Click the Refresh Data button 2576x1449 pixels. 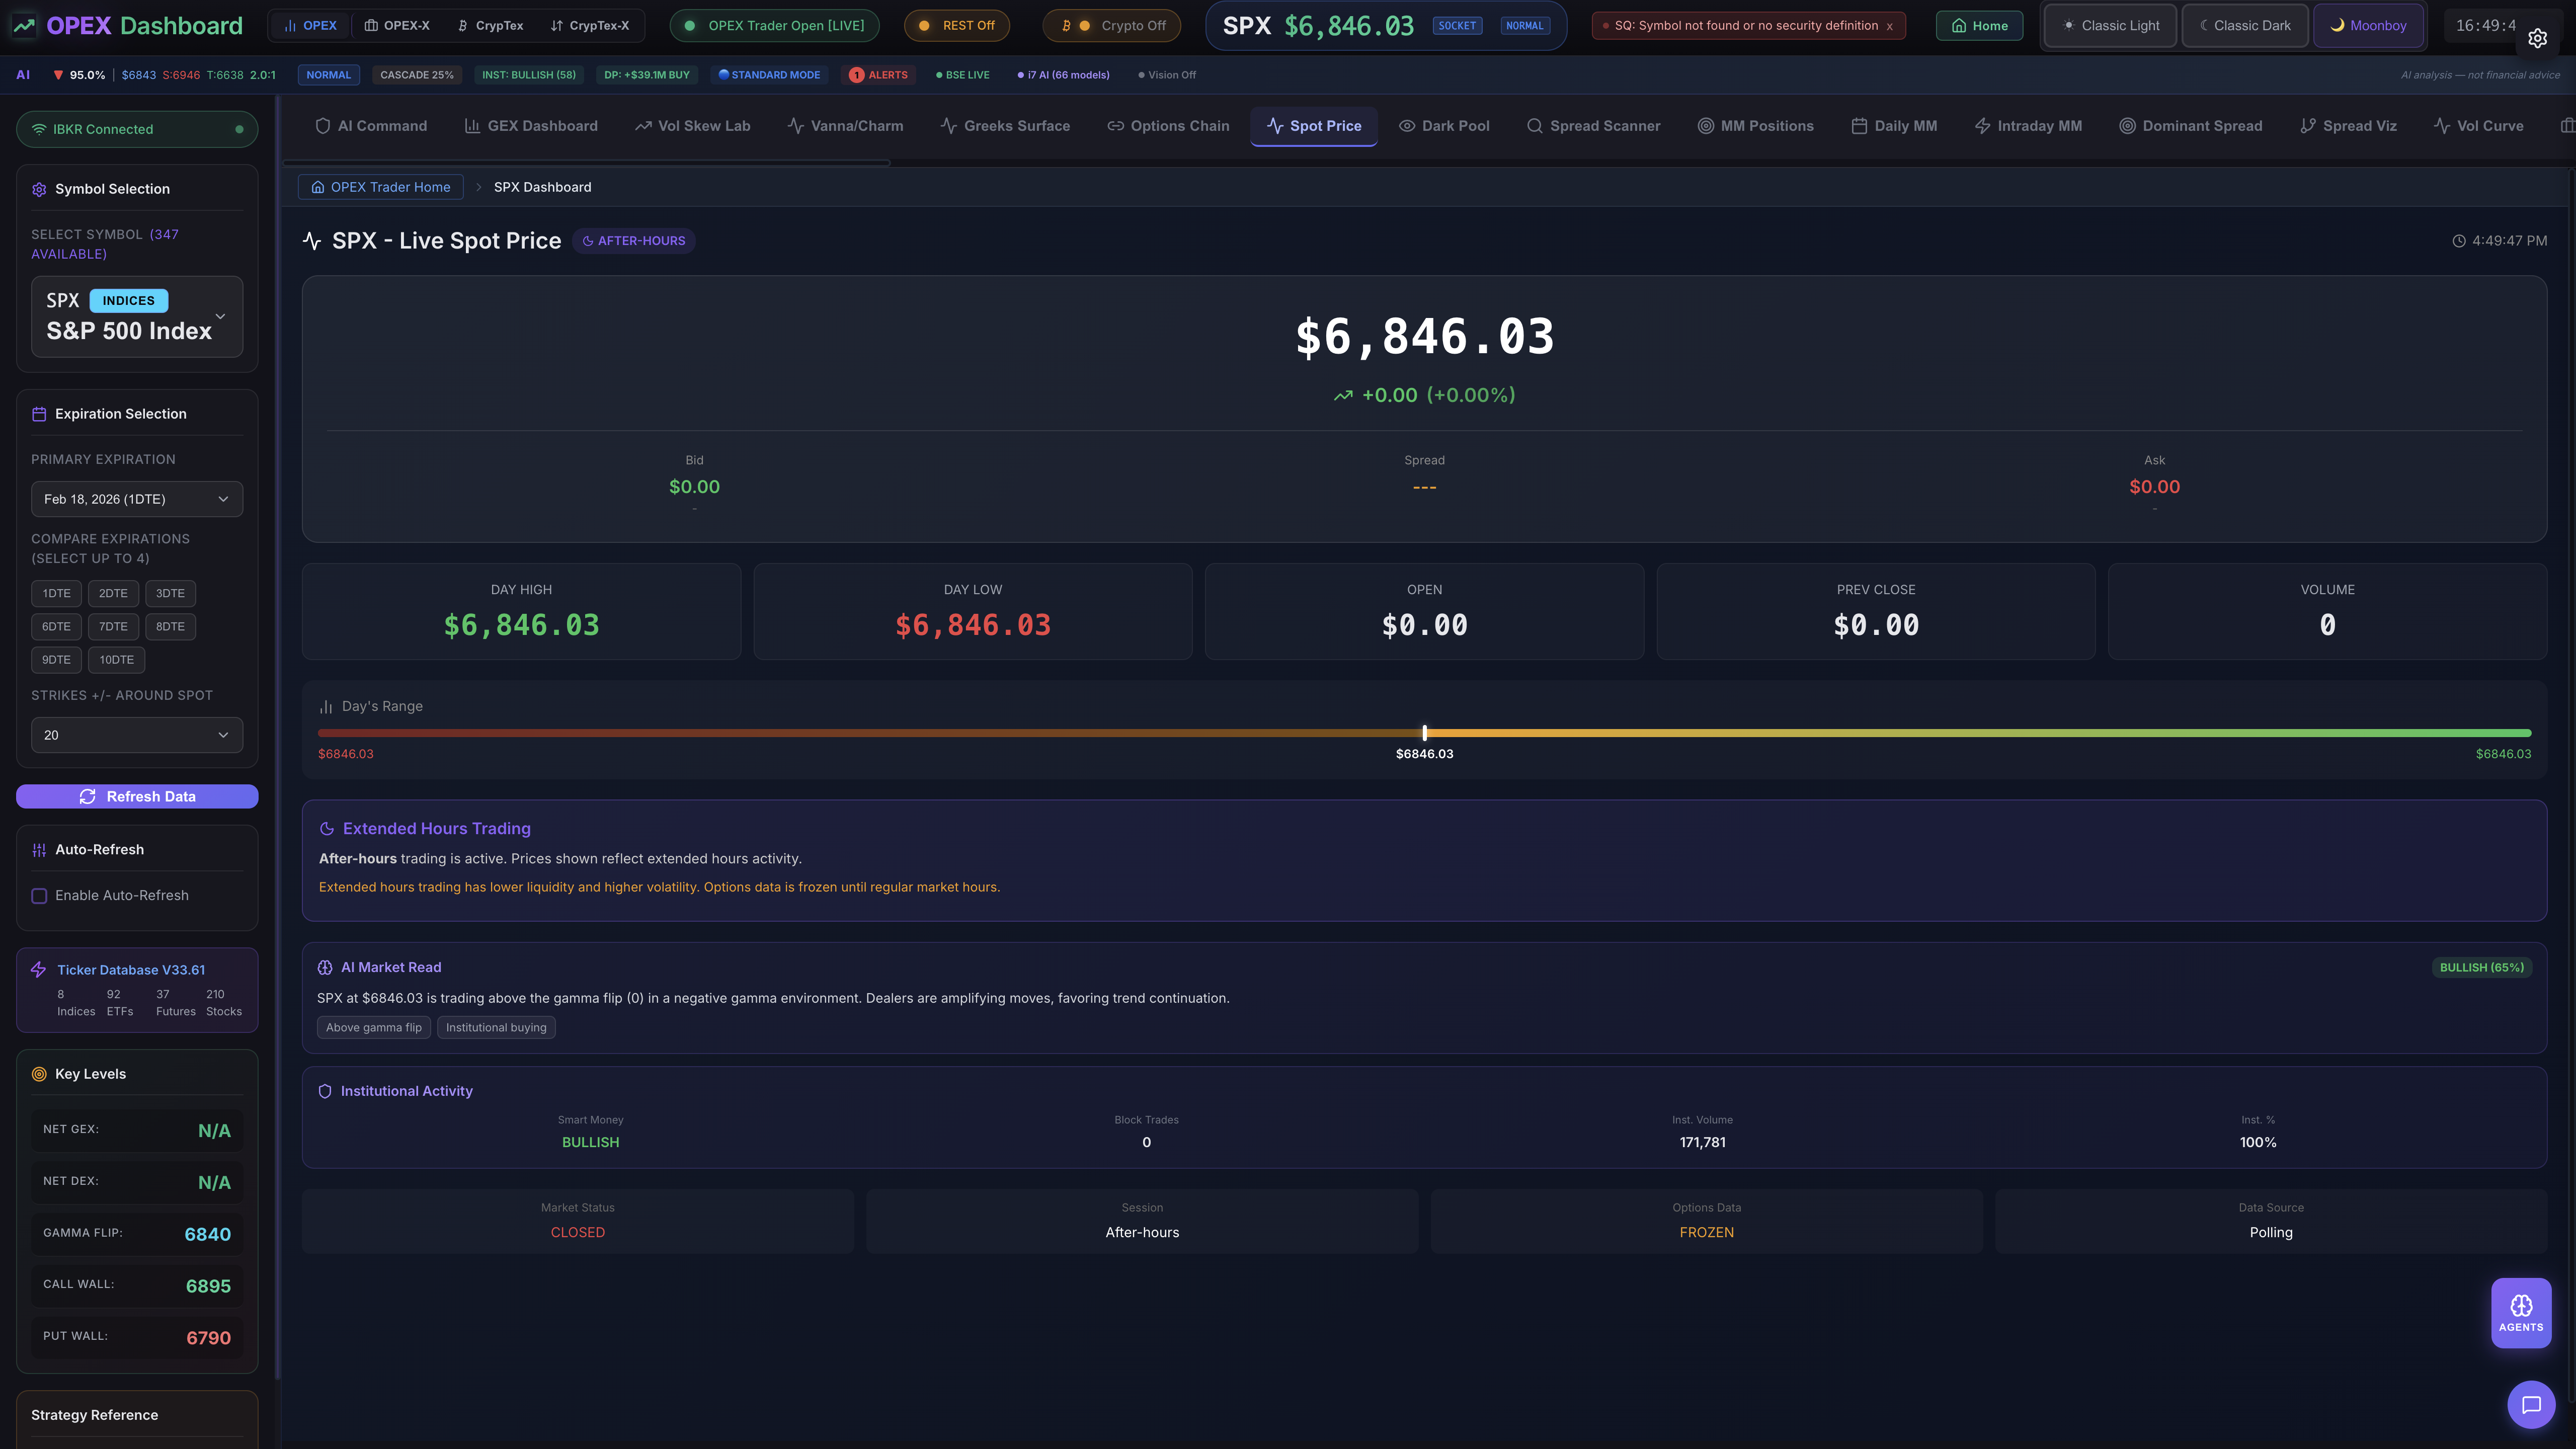pos(137,796)
